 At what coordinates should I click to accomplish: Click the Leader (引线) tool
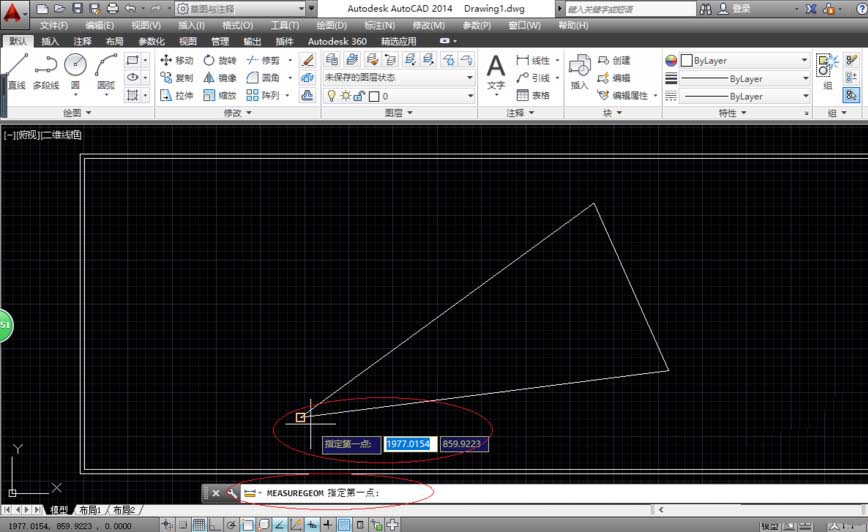(x=533, y=78)
